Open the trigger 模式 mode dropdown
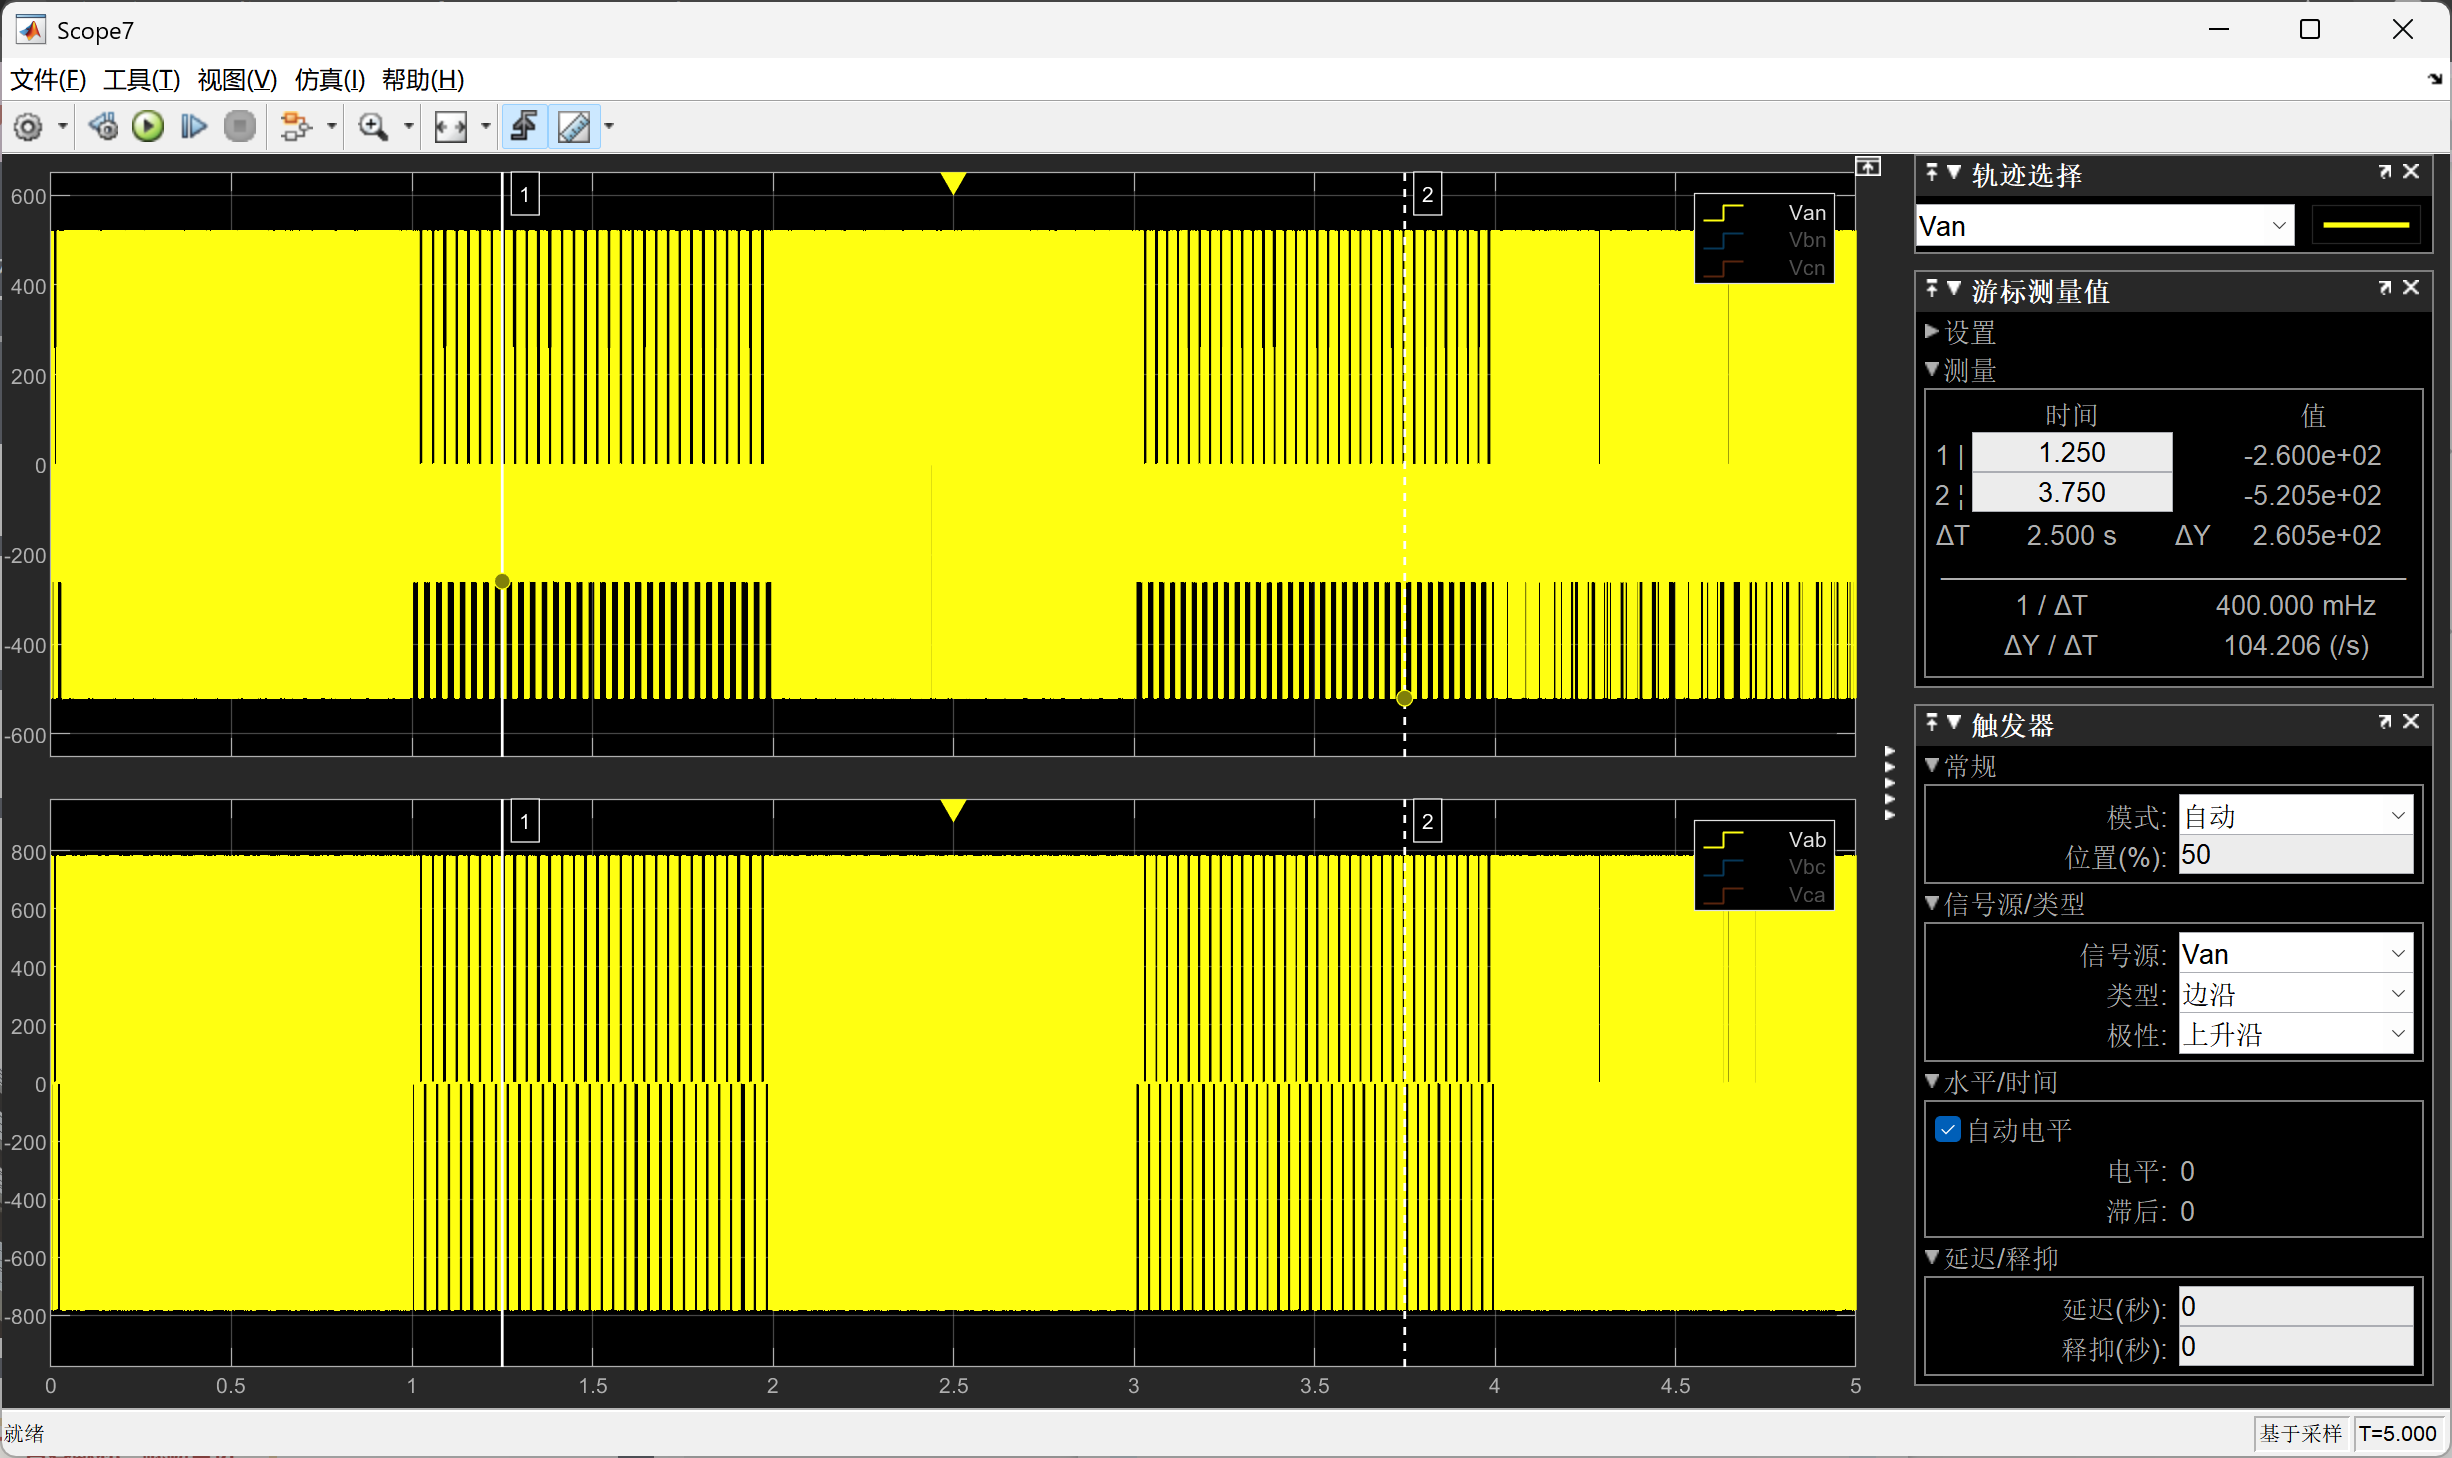This screenshot has width=2452, height=1458. (x=2295, y=816)
